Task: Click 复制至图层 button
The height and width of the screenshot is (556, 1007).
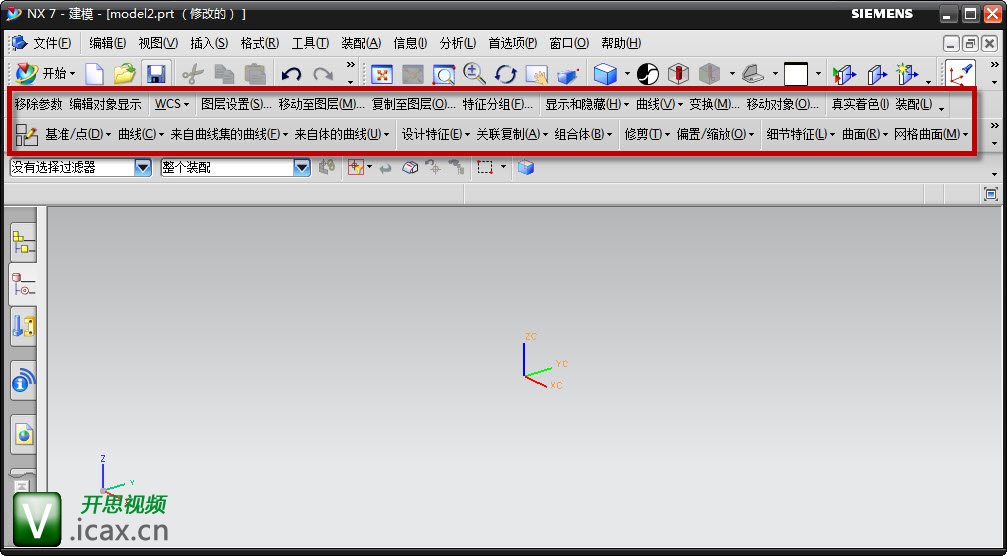Action: pyautogui.click(x=414, y=104)
